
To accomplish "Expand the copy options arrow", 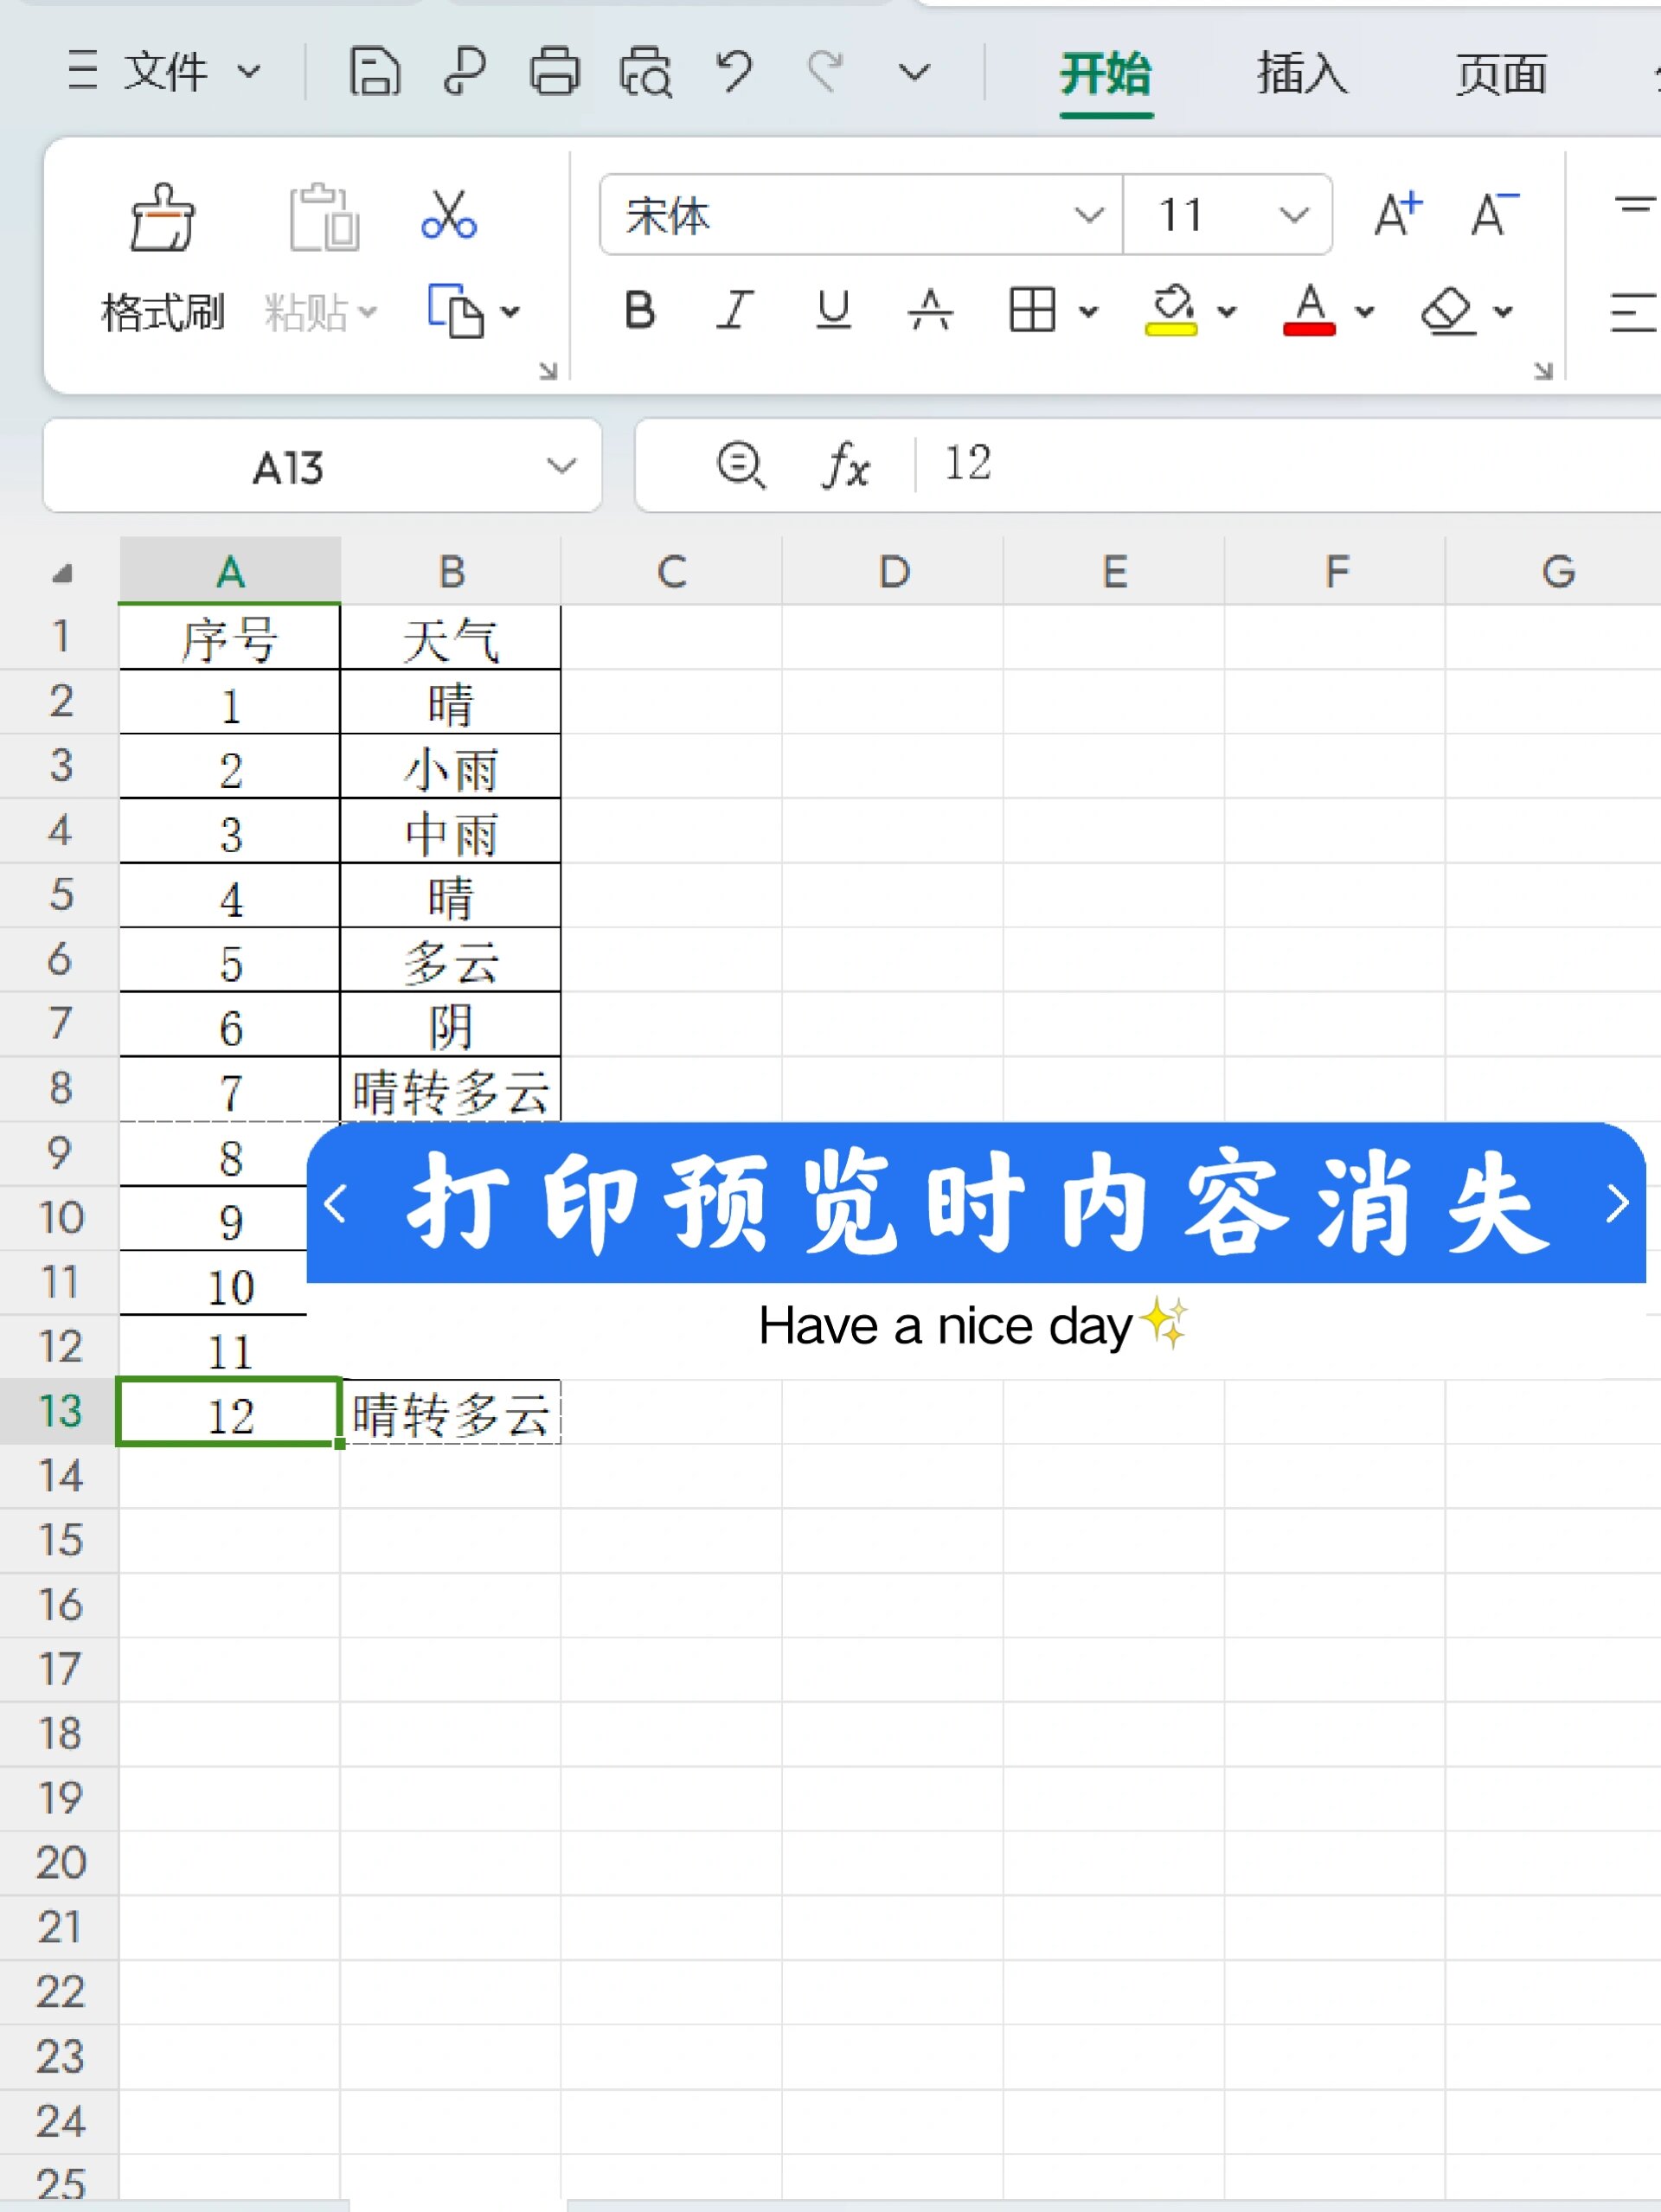I will 510,312.
